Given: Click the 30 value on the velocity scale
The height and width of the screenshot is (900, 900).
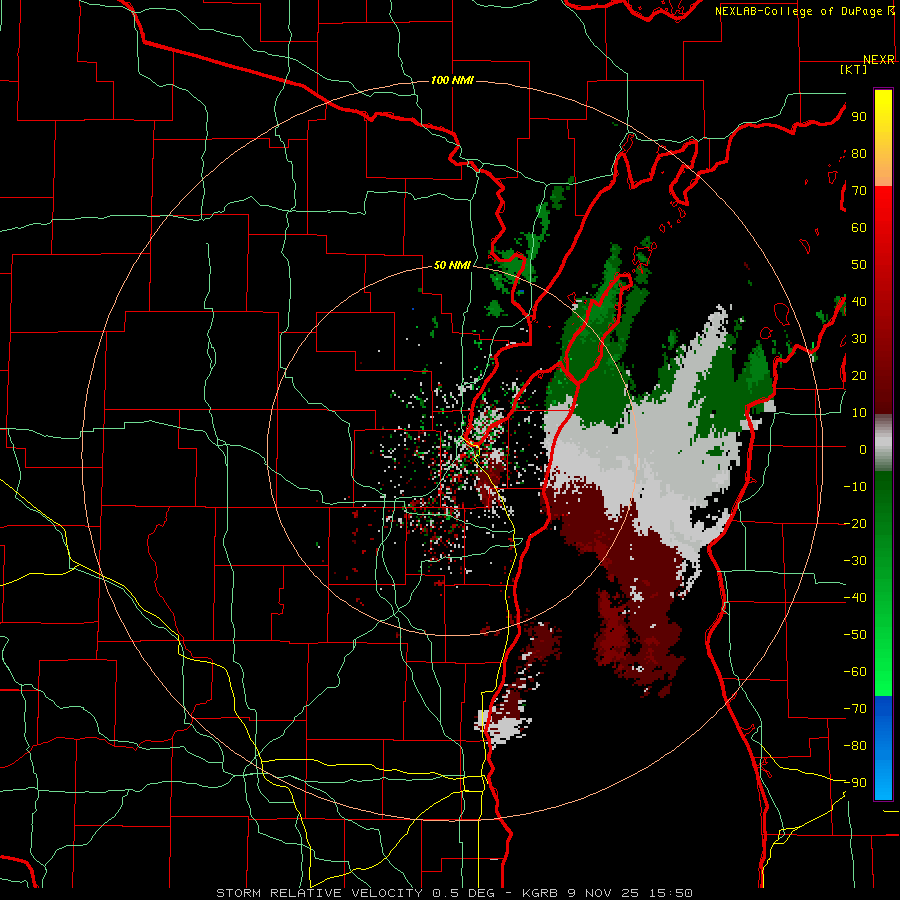Looking at the screenshot, I should [859, 339].
